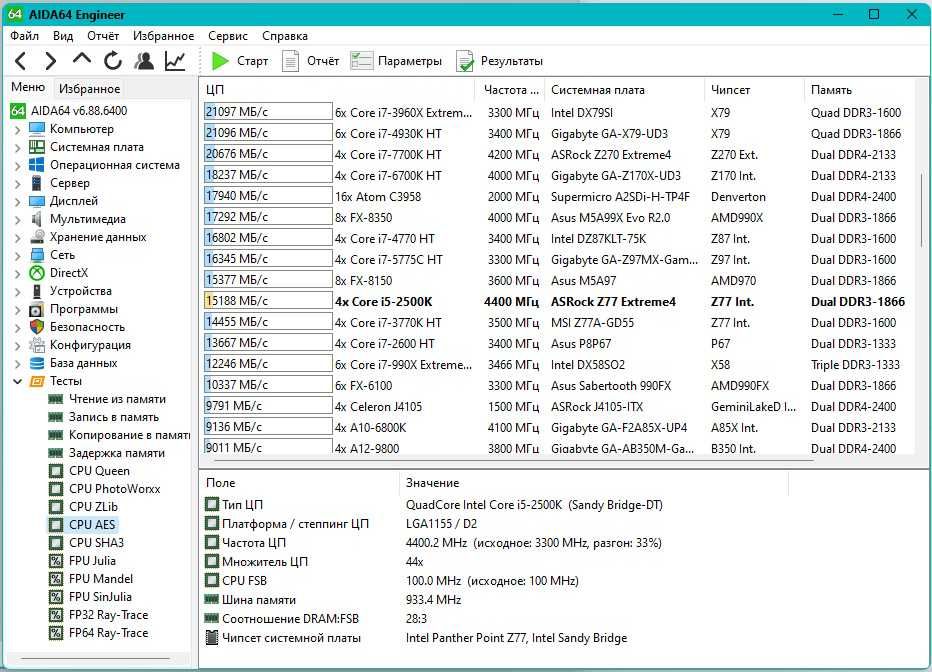
Task: Select the CPU SHA3 benchmark
Action: coord(96,542)
